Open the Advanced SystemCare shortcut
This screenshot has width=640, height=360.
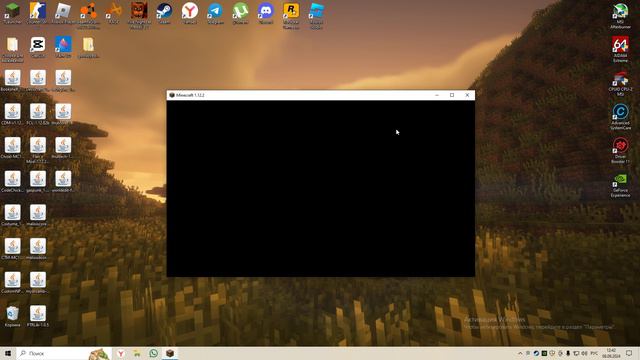tap(620, 112)
